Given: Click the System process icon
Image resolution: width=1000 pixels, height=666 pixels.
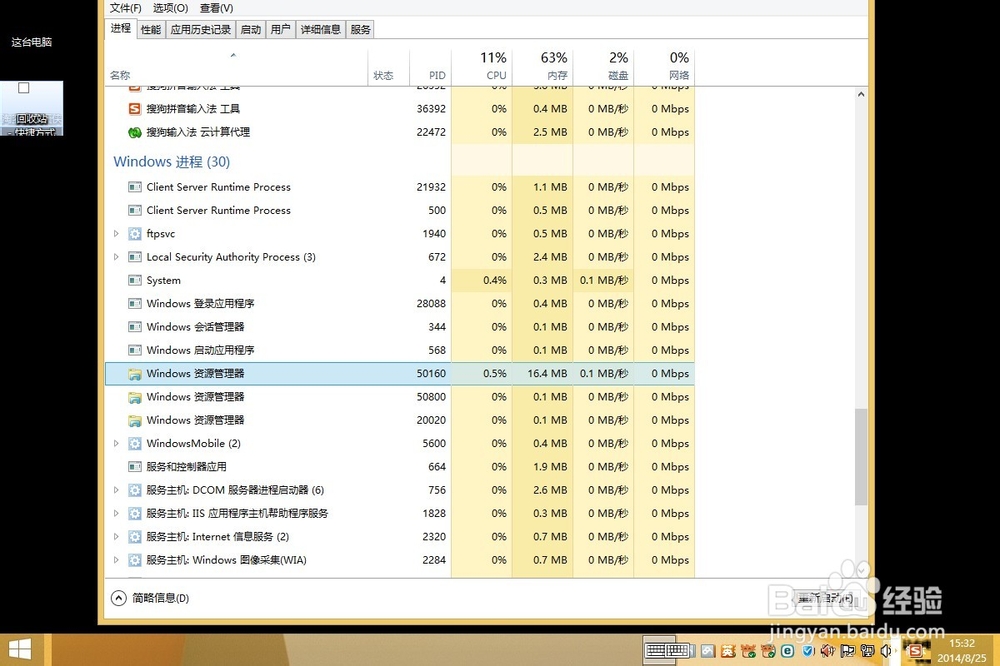Looking at the screenshot, I should [135, 281].
